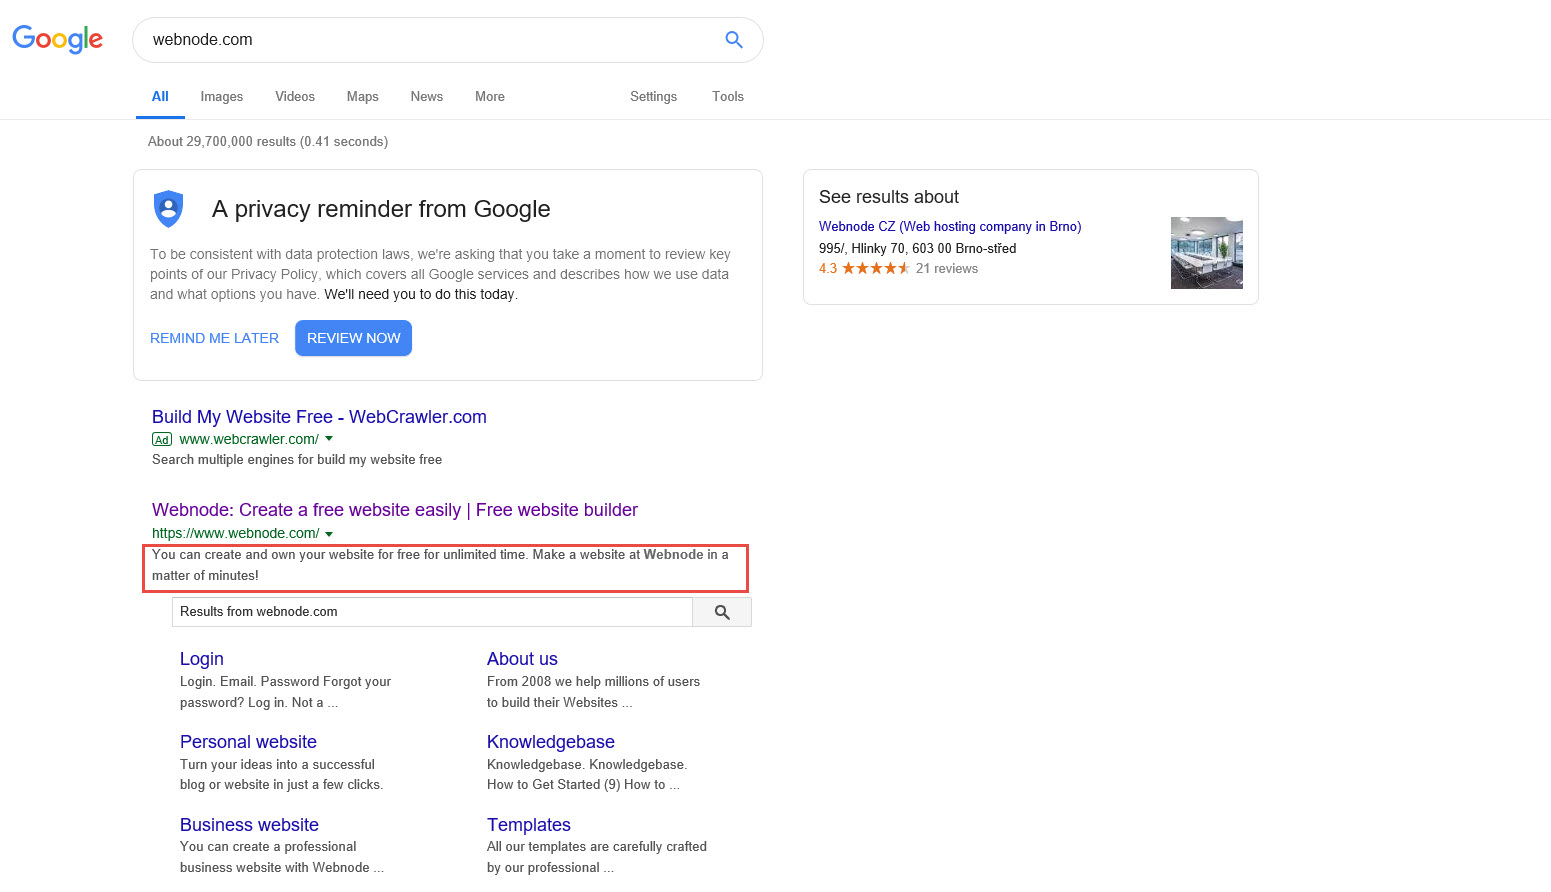Click the Webnode office thumbnail image
Screen dimensions: 1551x892
click(x=1207, y=253)
